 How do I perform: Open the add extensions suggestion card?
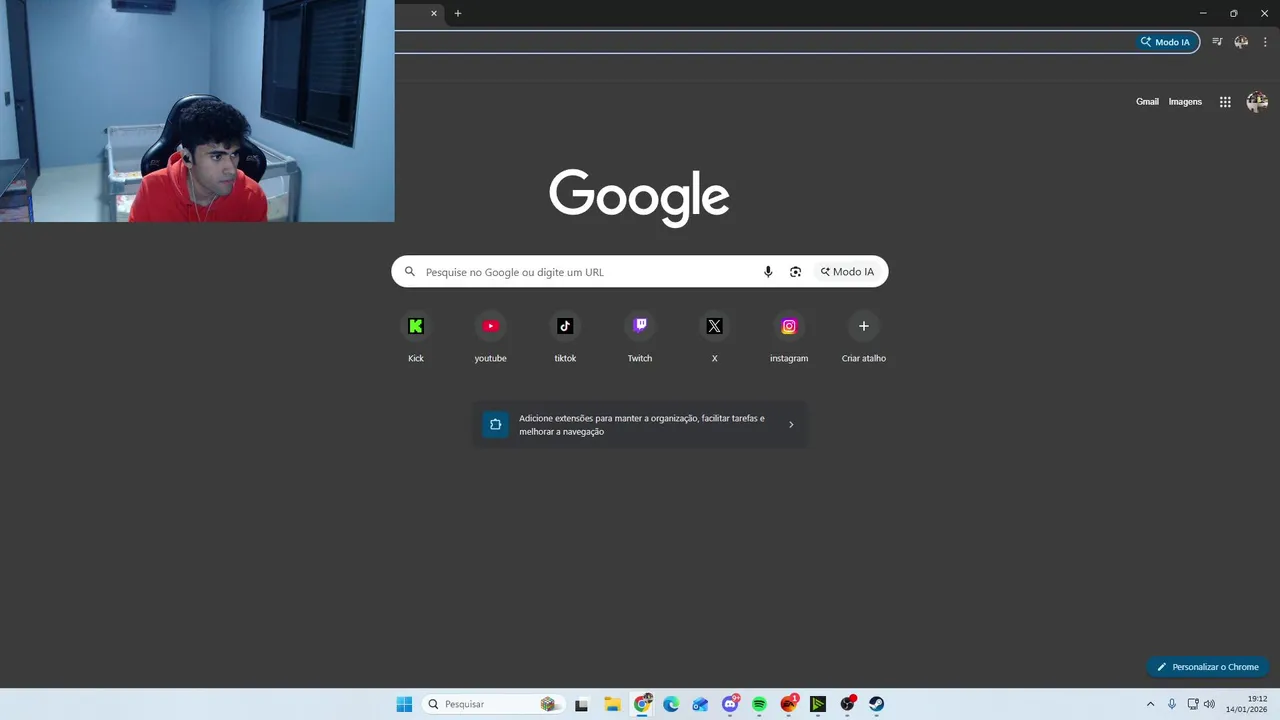pos(640,425)
